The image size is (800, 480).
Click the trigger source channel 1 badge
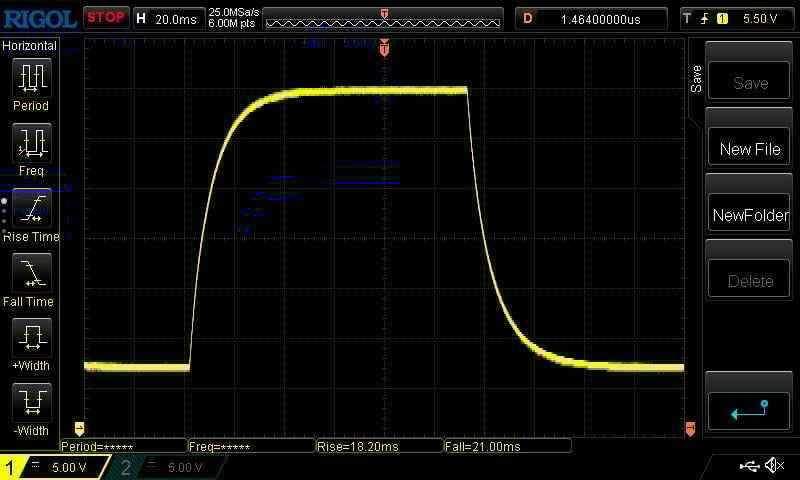[x=722, y=19]
